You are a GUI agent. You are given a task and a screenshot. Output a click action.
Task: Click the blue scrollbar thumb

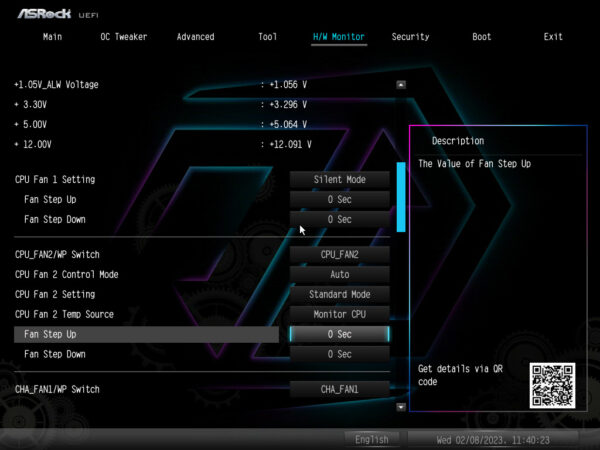(401, 197)
